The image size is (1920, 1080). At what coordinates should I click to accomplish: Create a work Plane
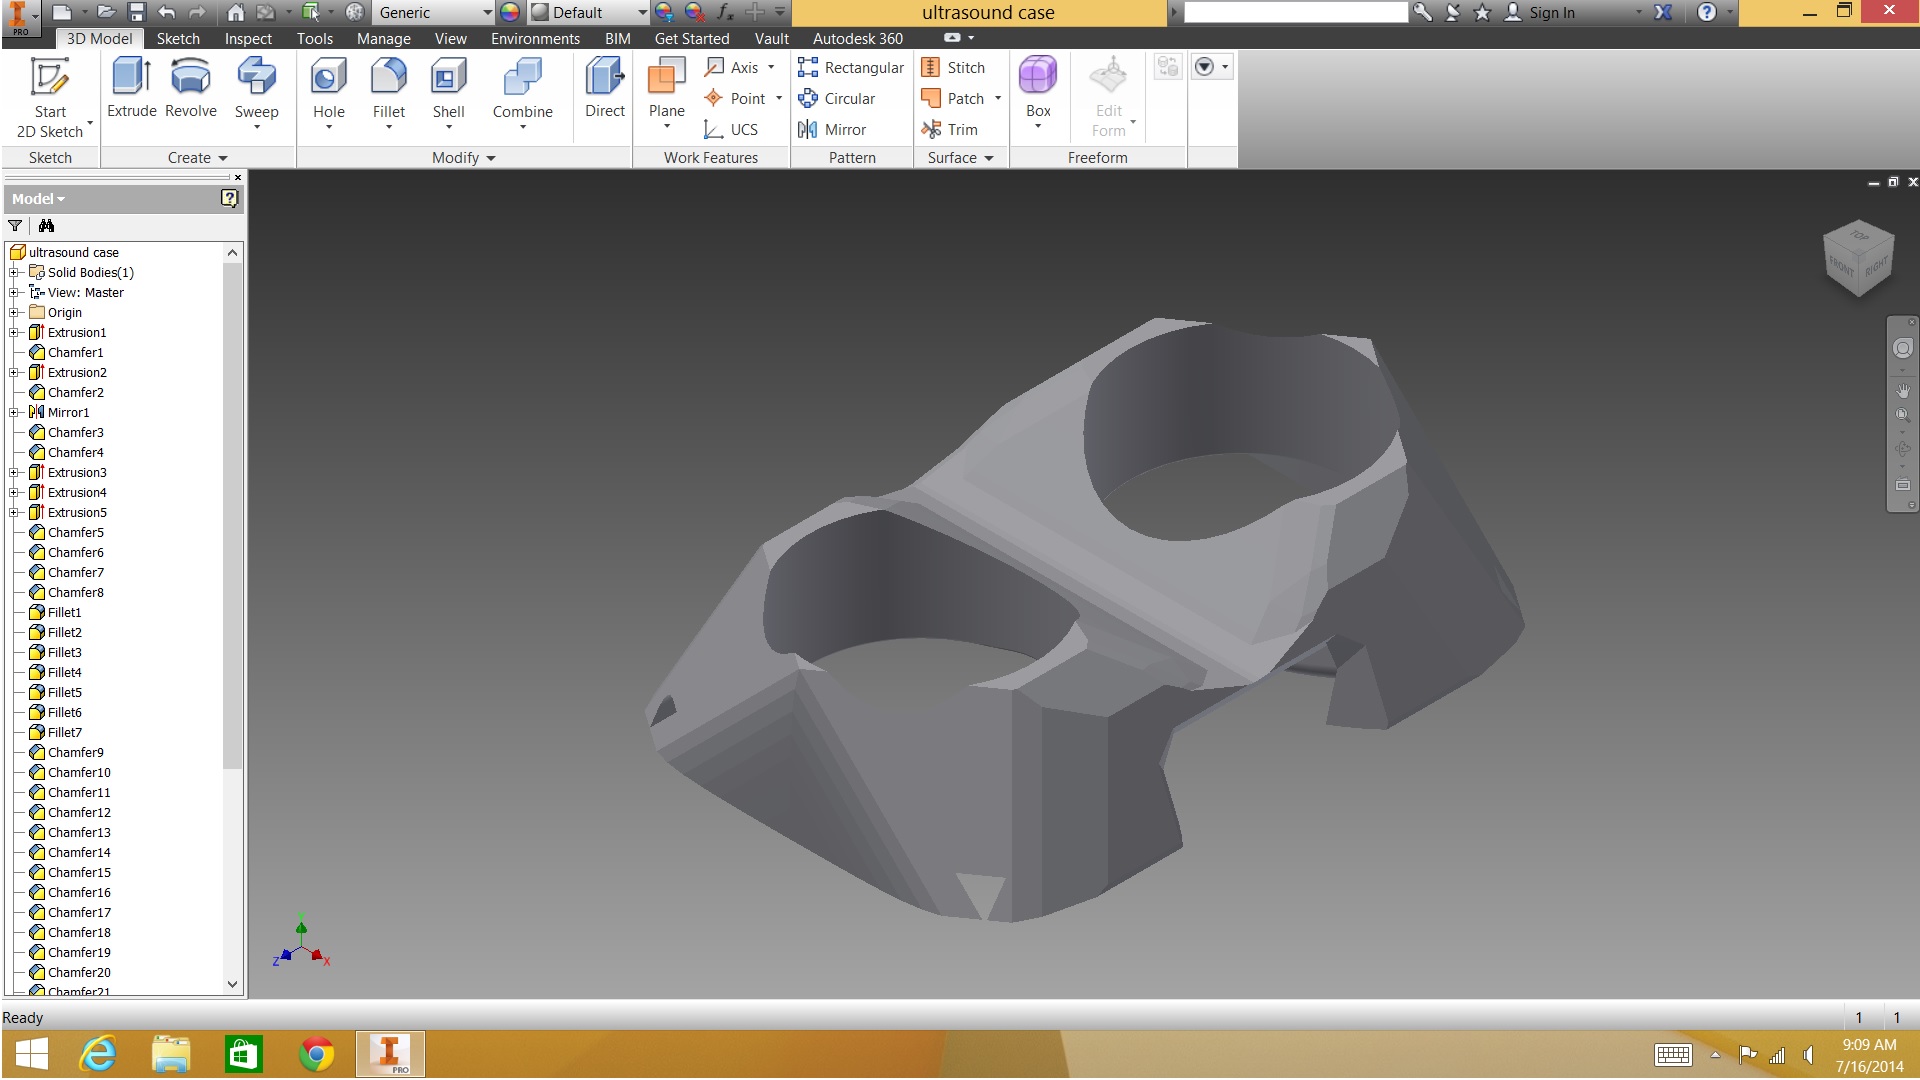point(666,93)
